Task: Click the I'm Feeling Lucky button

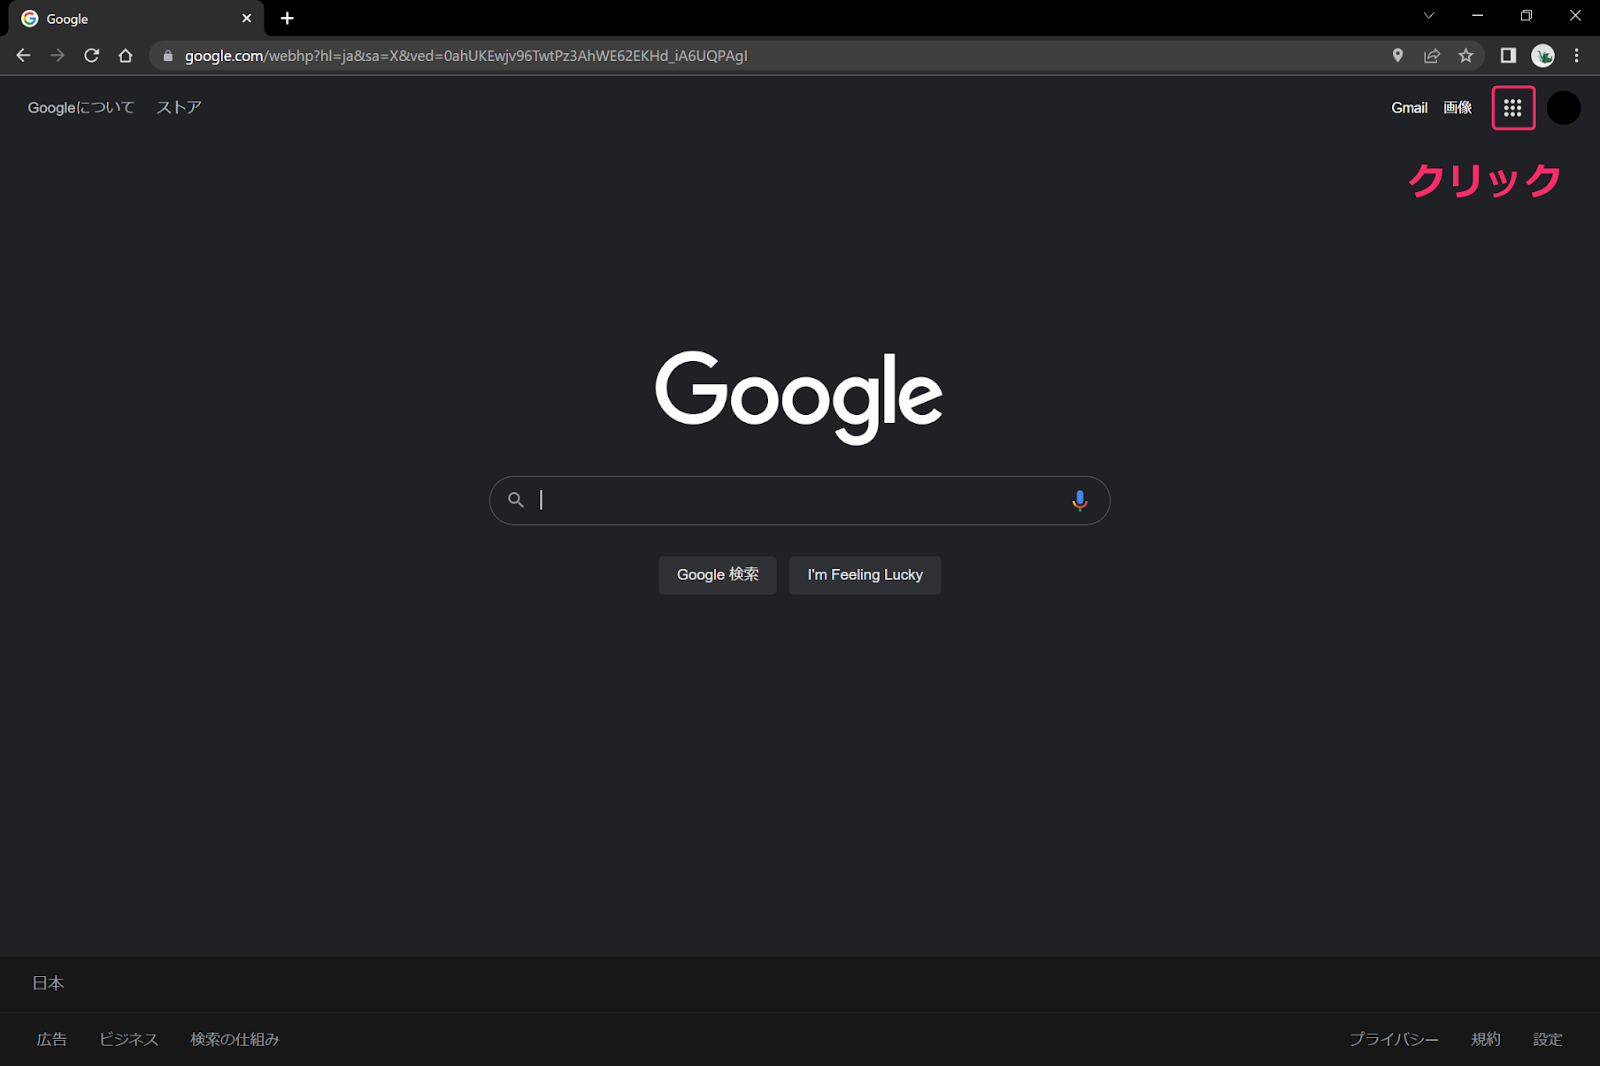Action: pyautogui.click(x=865, y=575)
